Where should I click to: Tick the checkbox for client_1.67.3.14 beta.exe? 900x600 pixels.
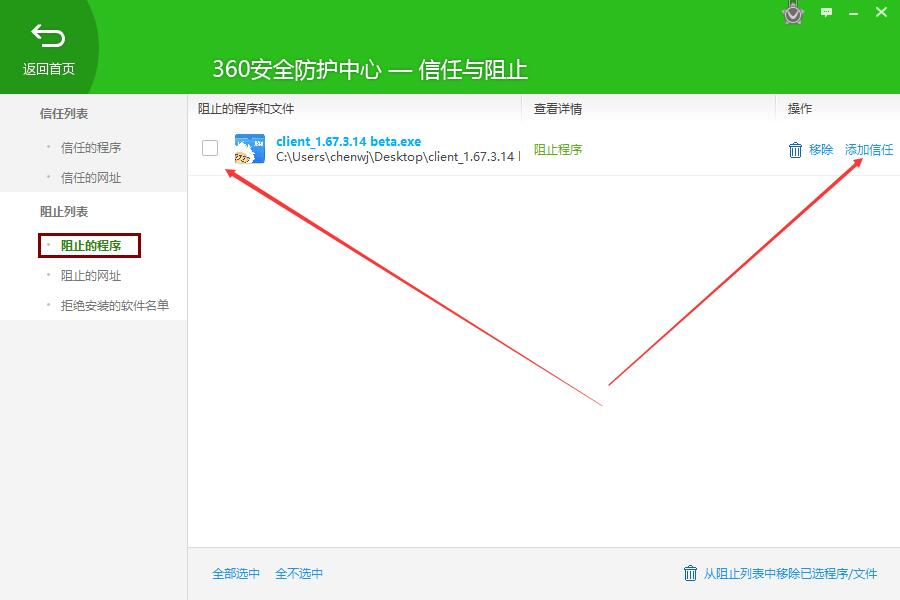point(210,148)
